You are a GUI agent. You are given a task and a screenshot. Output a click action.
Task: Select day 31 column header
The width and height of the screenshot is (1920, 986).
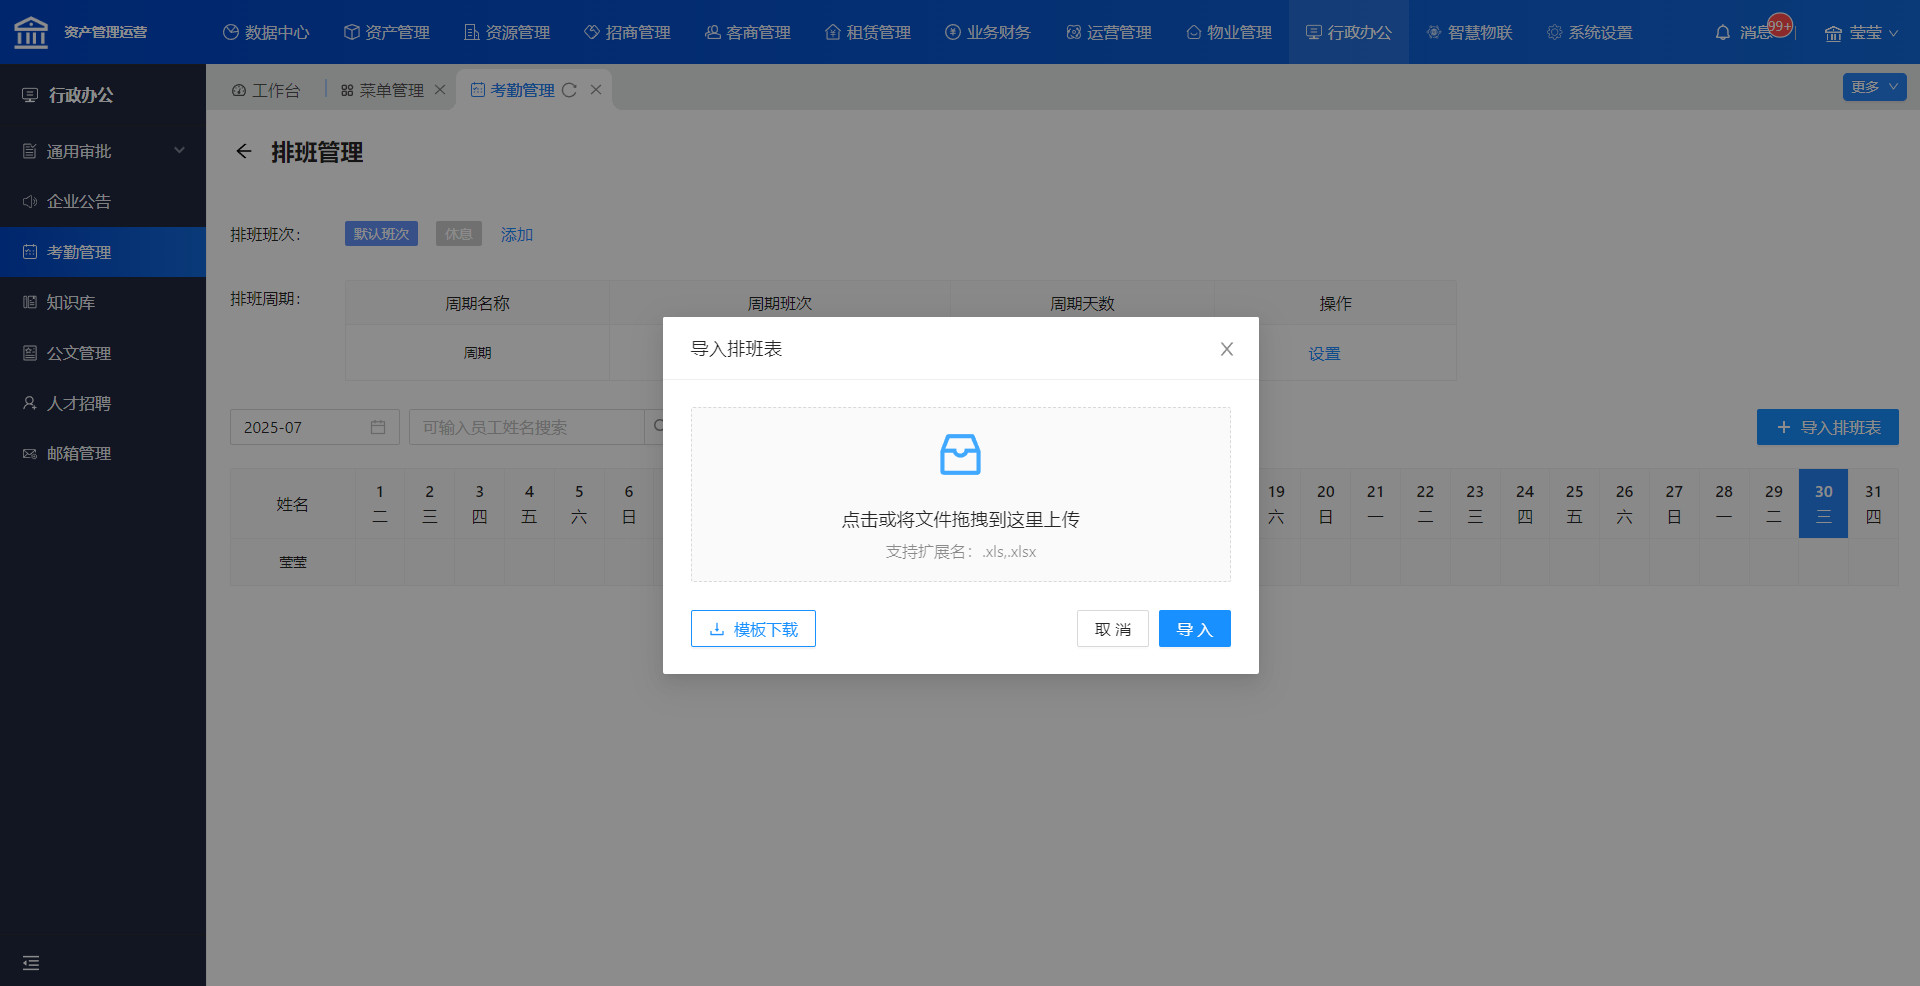point(1873,504)
